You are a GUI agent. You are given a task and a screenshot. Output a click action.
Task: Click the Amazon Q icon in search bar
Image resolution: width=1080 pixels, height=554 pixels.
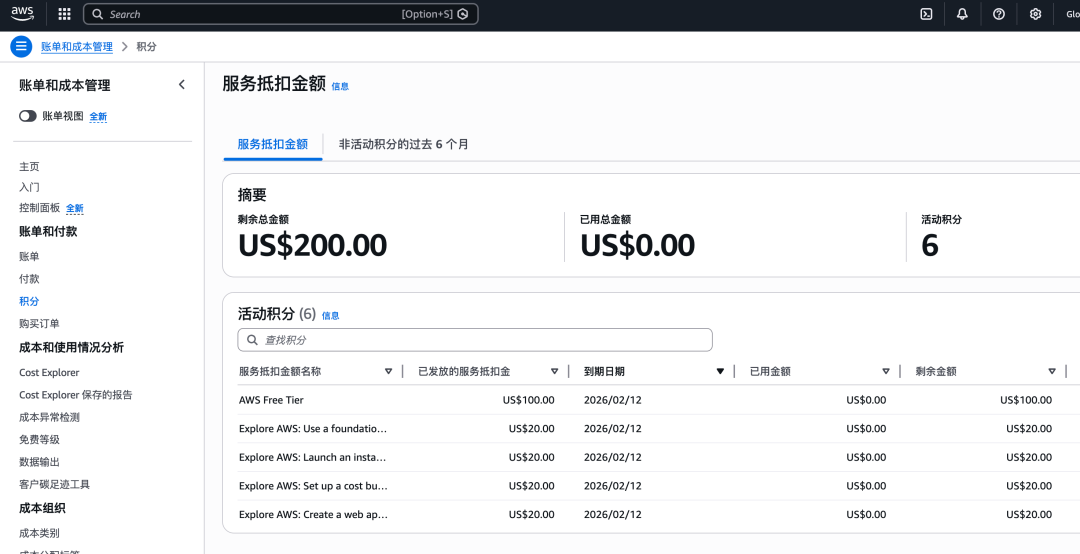click(x=463, y=14)
